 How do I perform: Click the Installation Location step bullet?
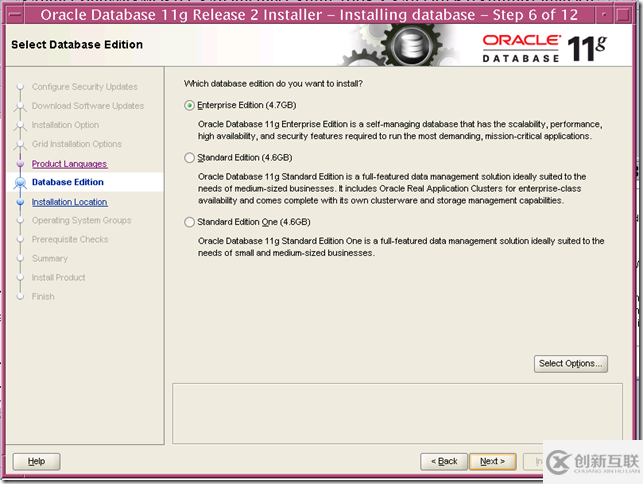point(20,202)
